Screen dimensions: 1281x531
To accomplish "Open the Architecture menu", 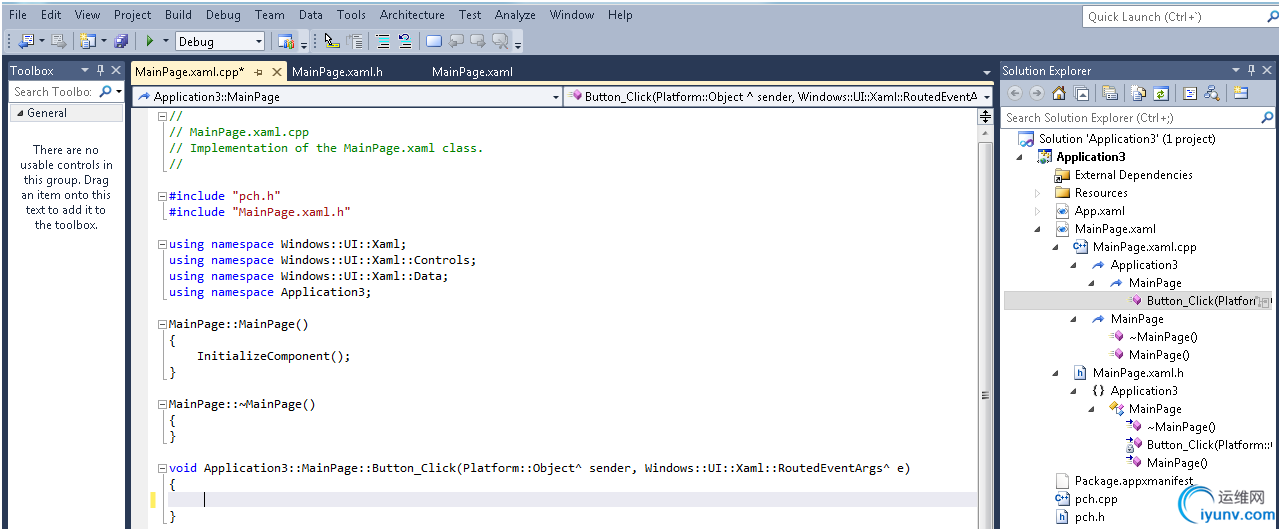I will 412,15.
